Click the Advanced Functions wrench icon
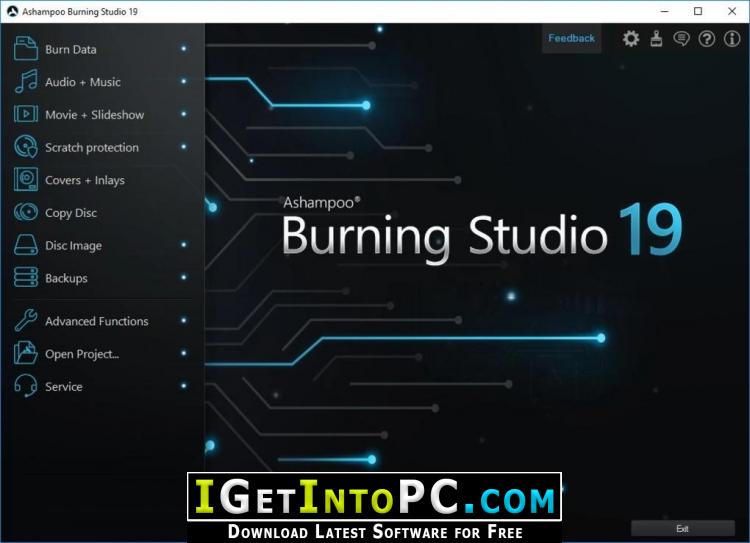 tap(26, 321)
